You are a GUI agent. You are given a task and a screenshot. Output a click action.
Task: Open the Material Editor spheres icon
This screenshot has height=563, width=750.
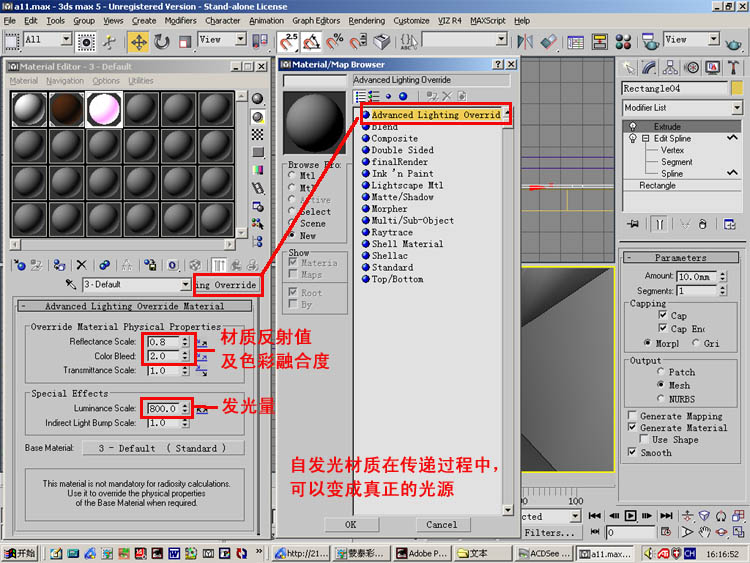[x=623, y=42]
